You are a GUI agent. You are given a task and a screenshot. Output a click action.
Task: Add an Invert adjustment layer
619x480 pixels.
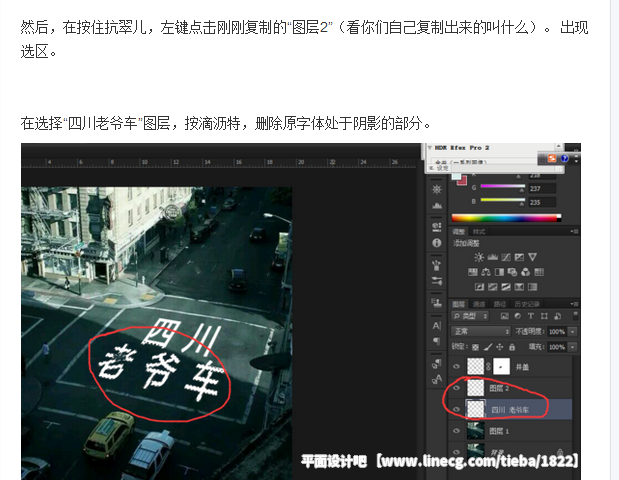[479, 287]
